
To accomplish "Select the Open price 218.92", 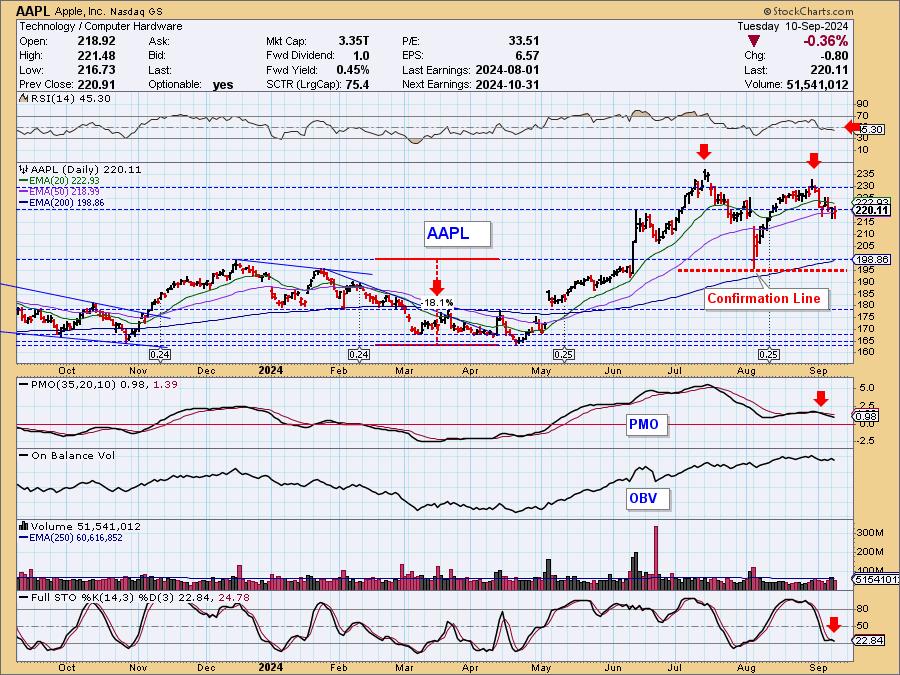I will [96, 41].
